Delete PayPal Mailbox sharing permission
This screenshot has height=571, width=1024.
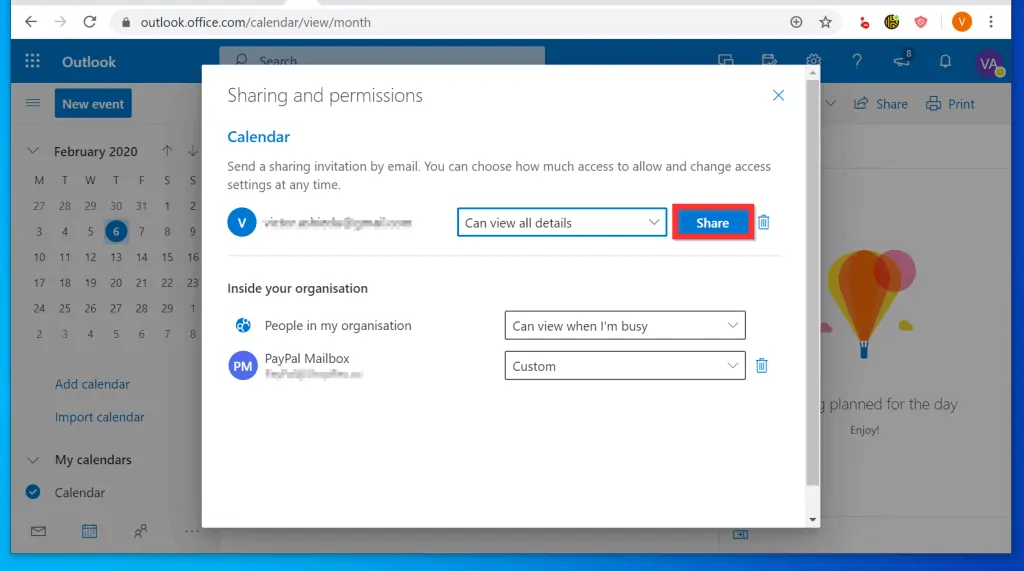click(761, 366)
